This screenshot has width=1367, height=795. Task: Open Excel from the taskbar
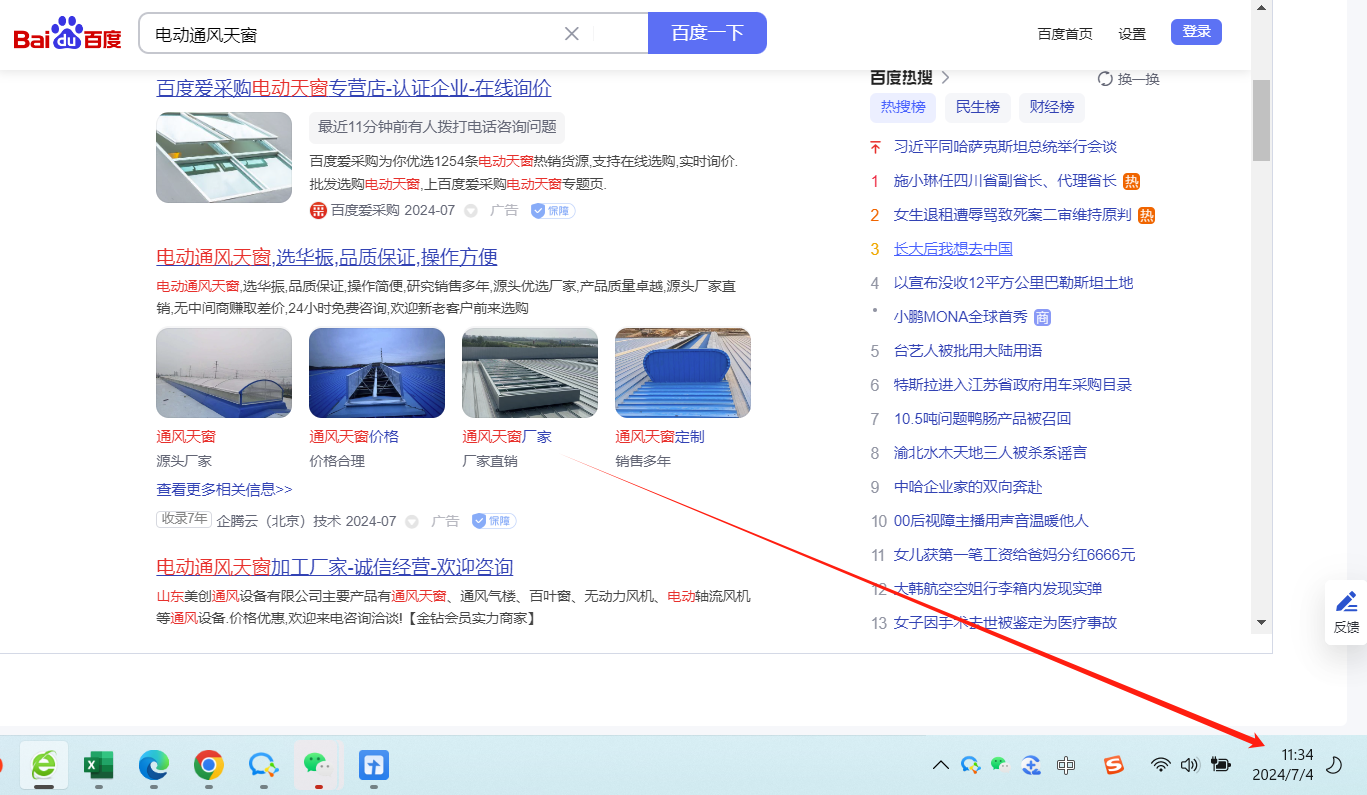point(98,766)
